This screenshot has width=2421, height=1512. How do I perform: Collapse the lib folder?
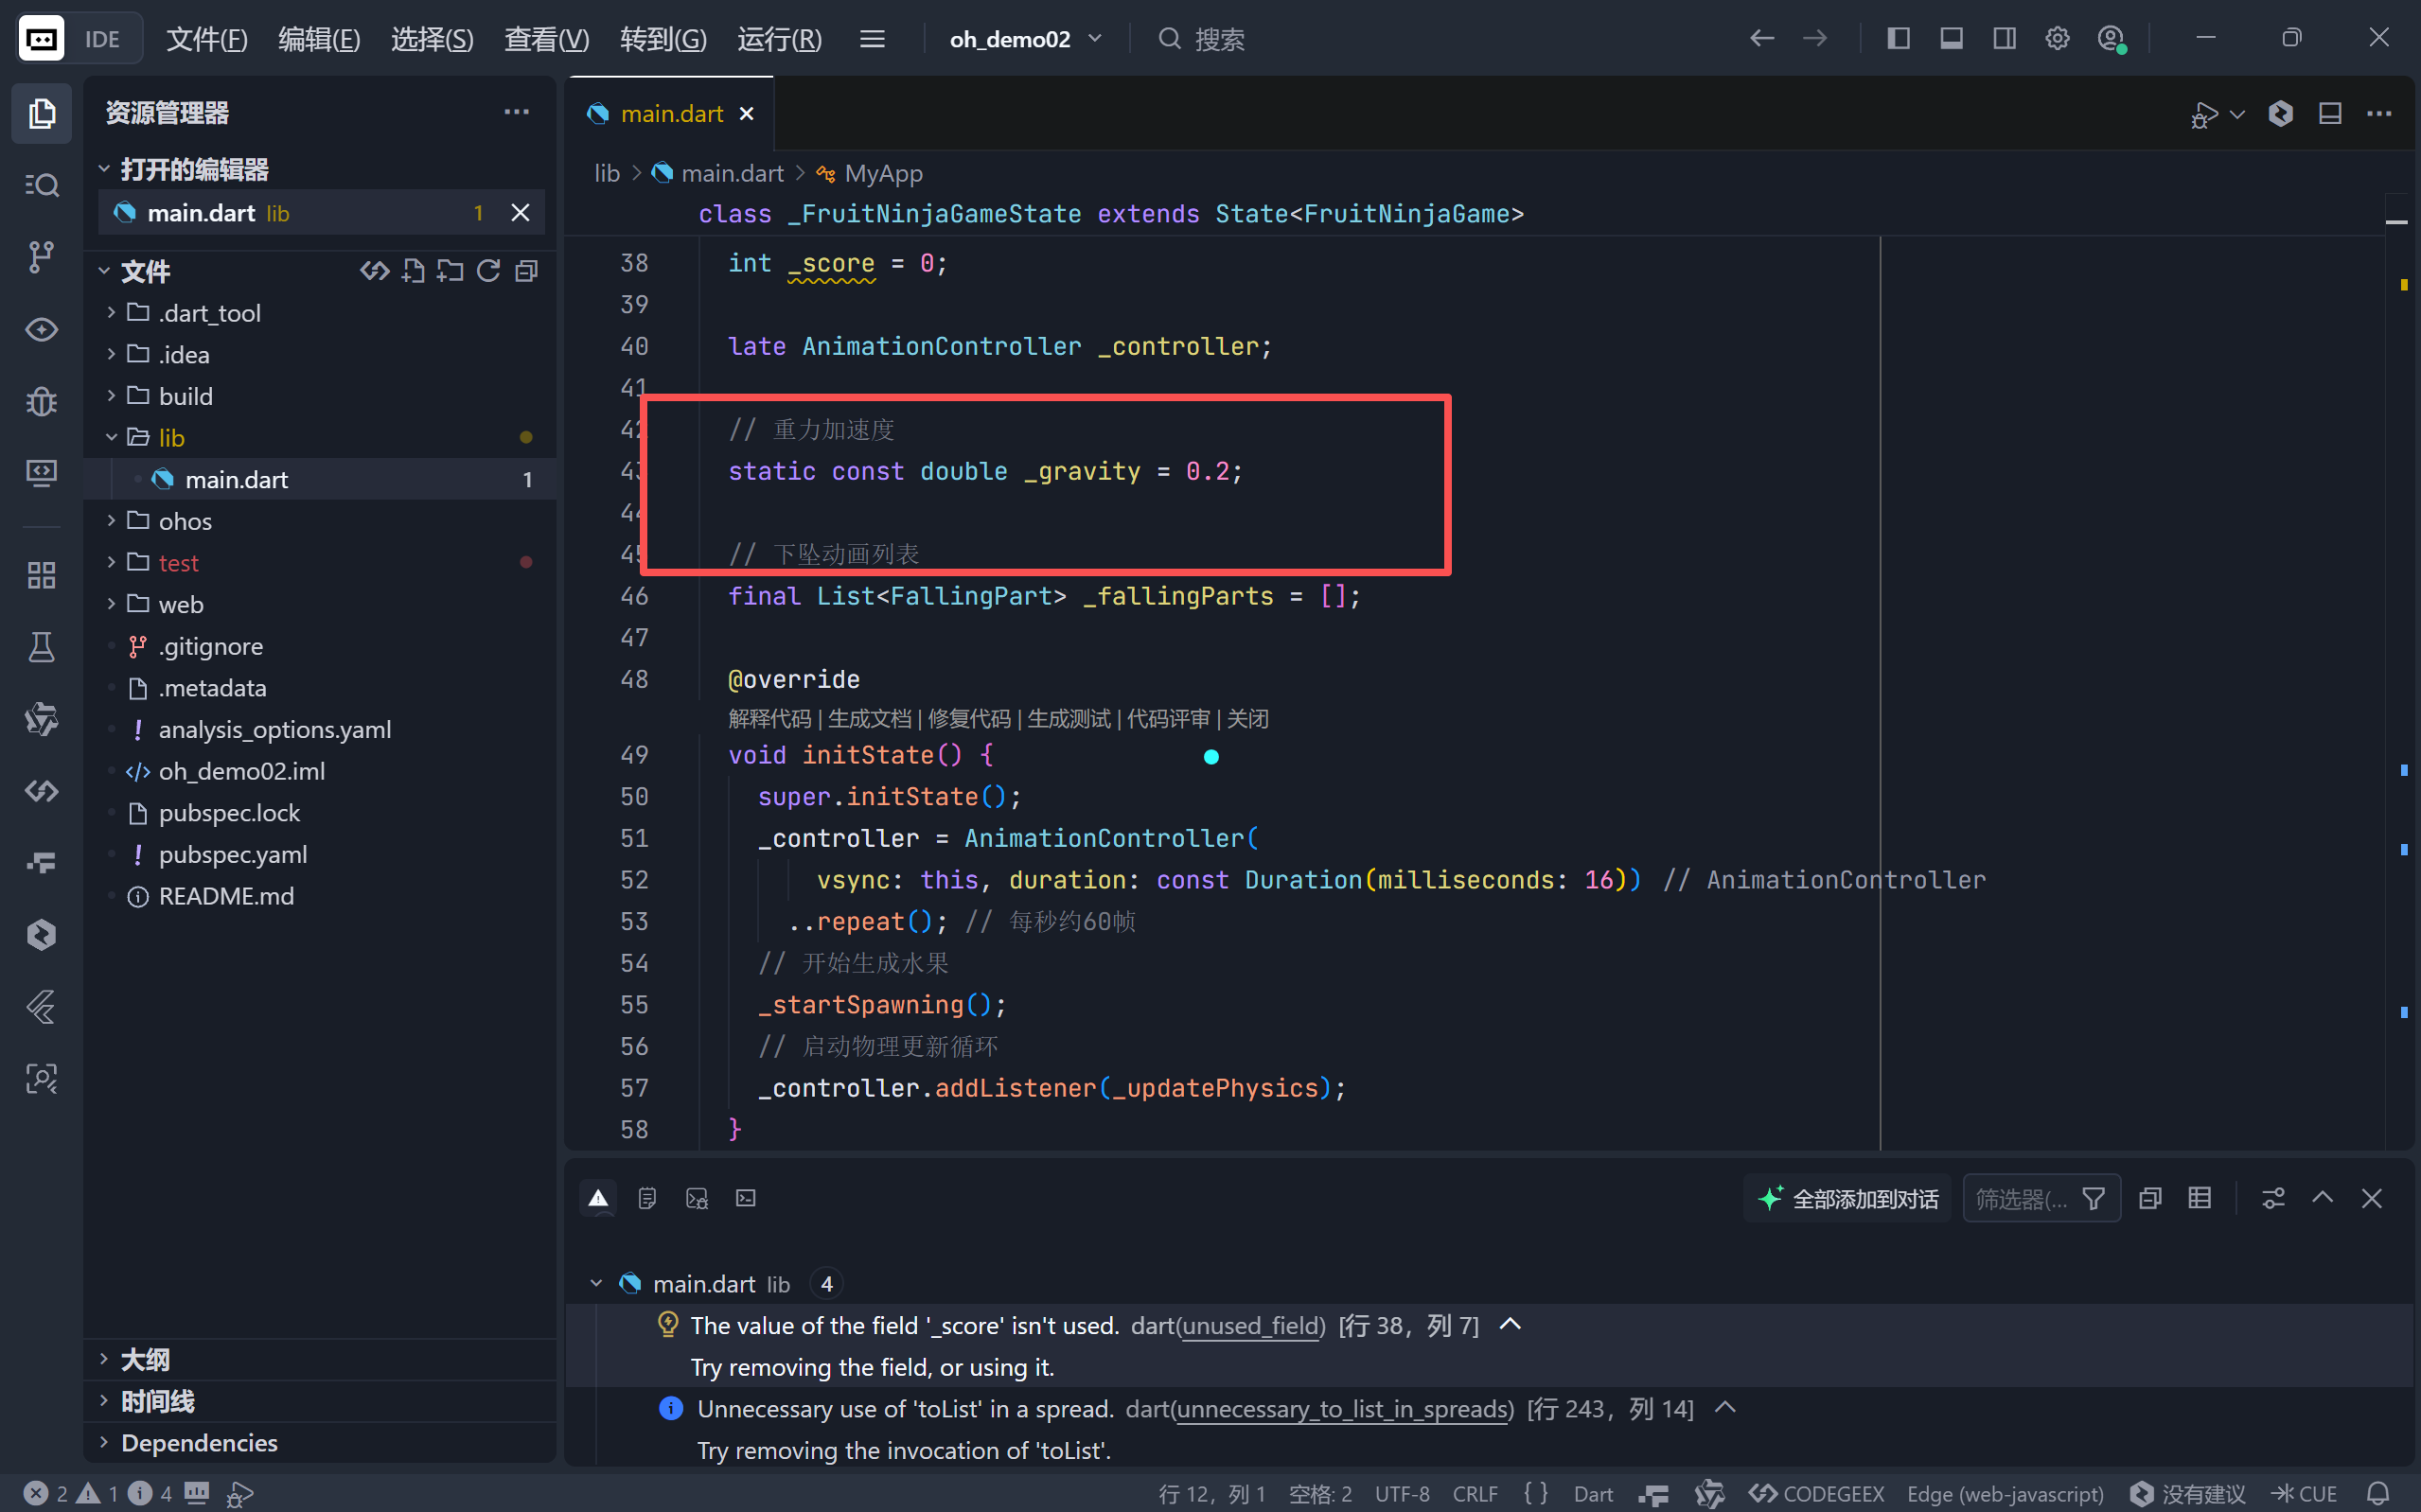click(171, 438)
